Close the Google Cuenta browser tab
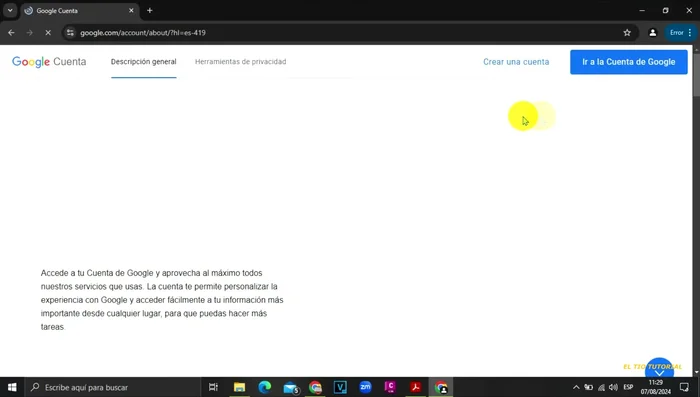The width and height of the screenshot is (700, 397). (131, 10)
